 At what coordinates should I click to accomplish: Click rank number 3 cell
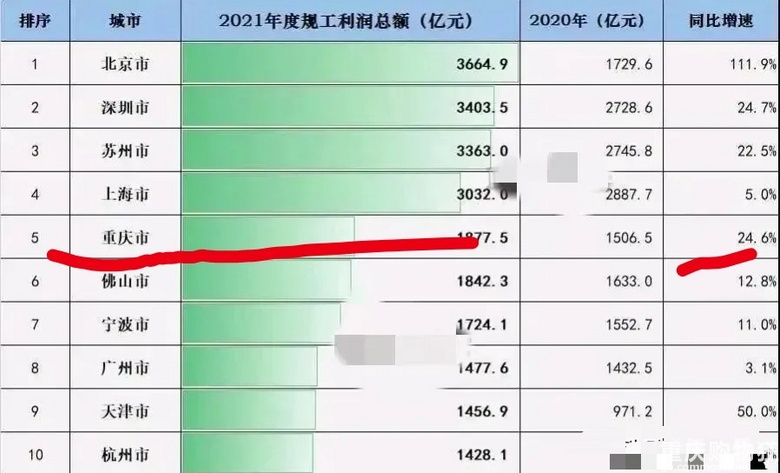point(35,151)
